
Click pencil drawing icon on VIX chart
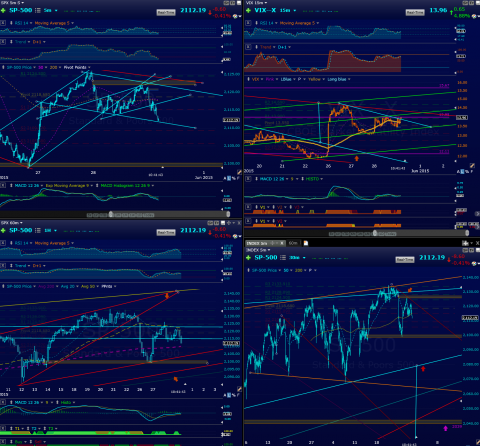coord(472,166)
